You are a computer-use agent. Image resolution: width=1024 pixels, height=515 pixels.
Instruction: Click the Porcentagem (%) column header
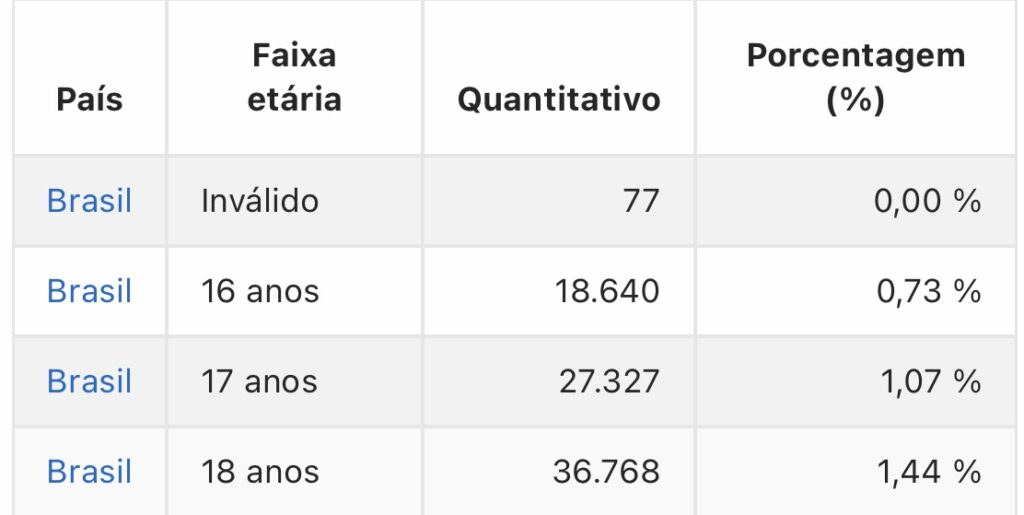coord(856,78)
